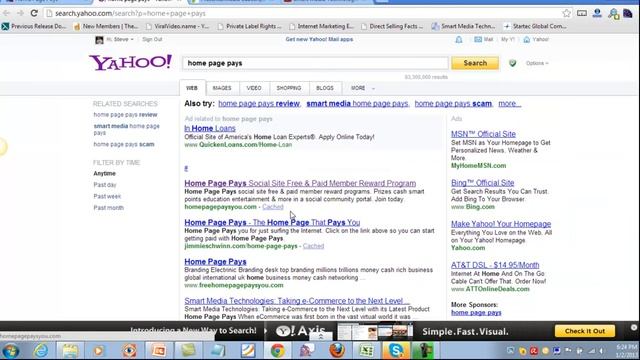Open the MSN Official Site ad
This screenshot has height=360, width=640.
tap(483, 134)
